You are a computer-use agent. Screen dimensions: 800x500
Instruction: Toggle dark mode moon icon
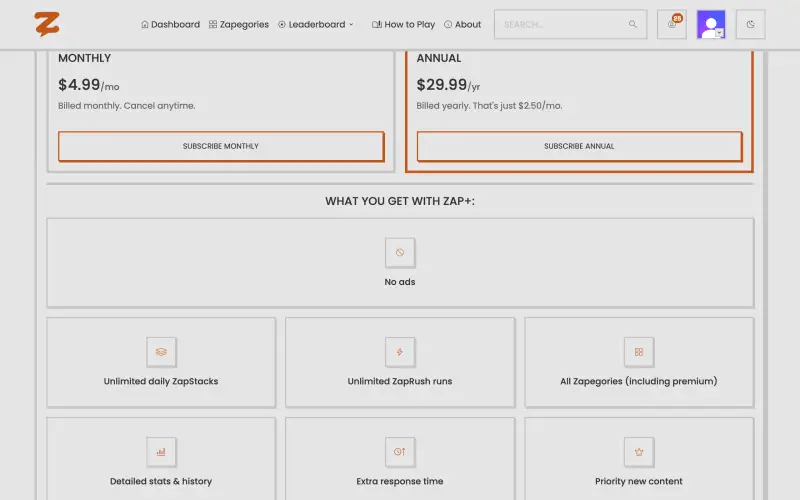pyautogui.click(x=751, y=24)
